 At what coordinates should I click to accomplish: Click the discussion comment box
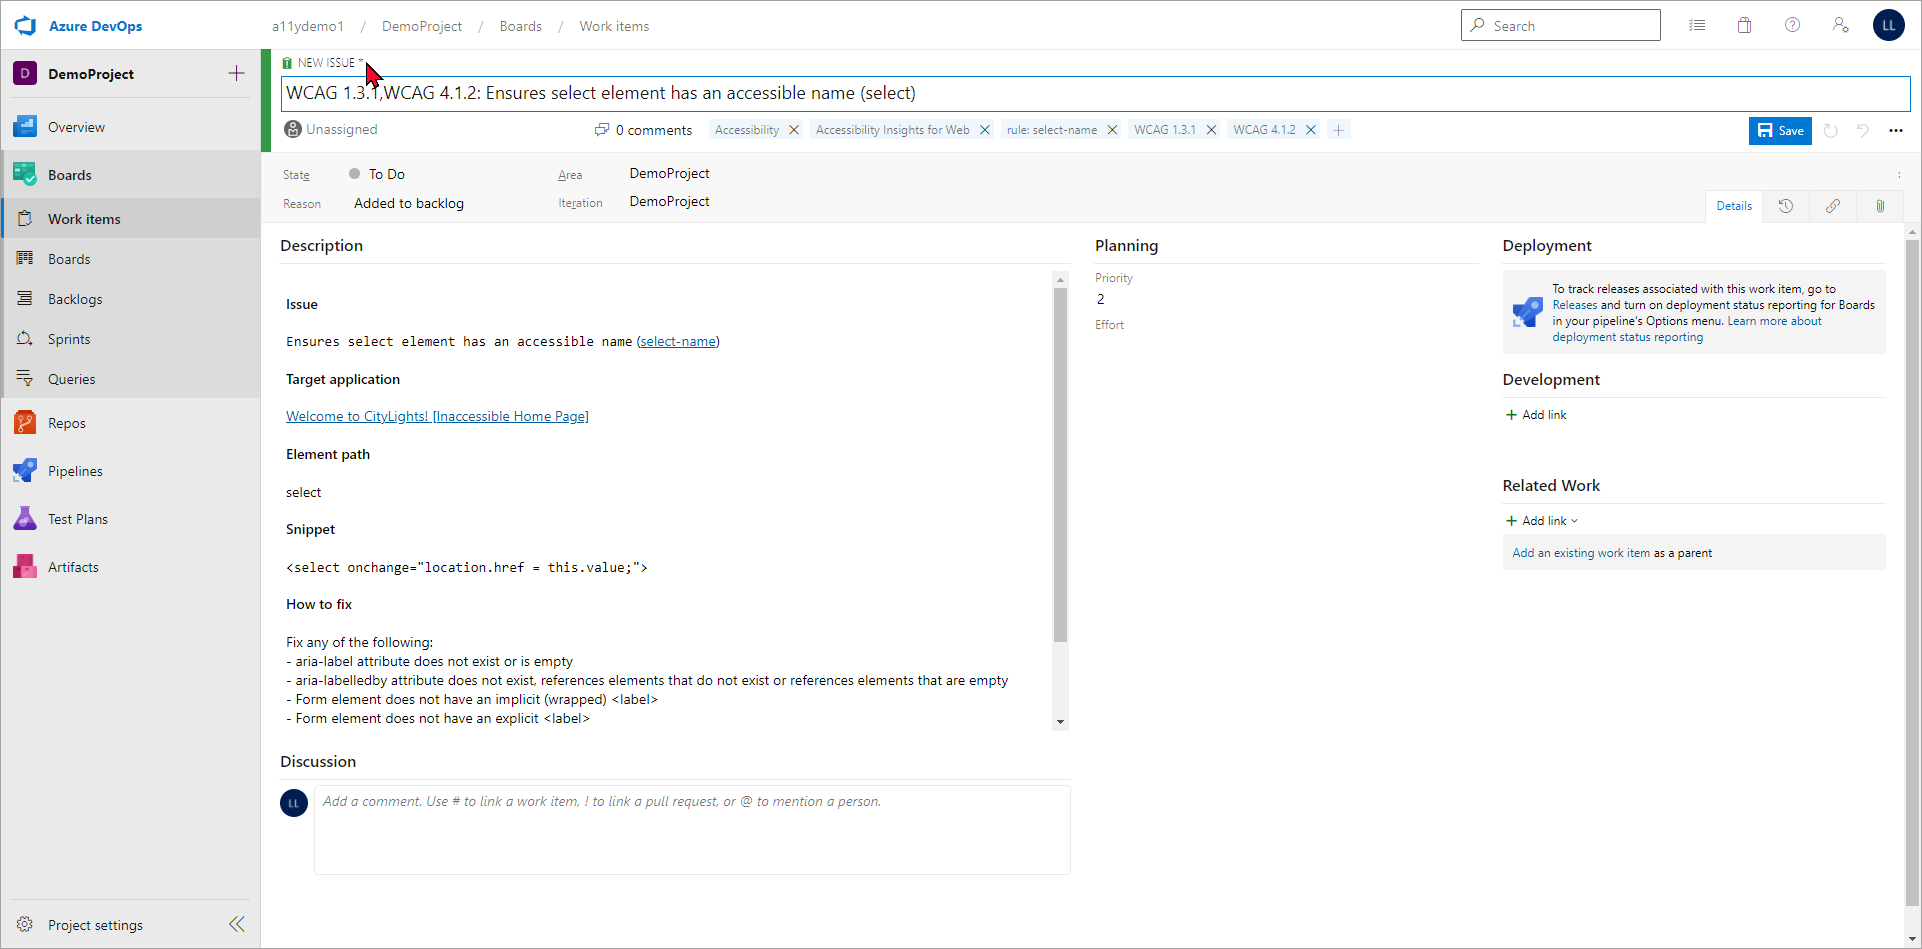pyautogui.click(x=692, y=830)
